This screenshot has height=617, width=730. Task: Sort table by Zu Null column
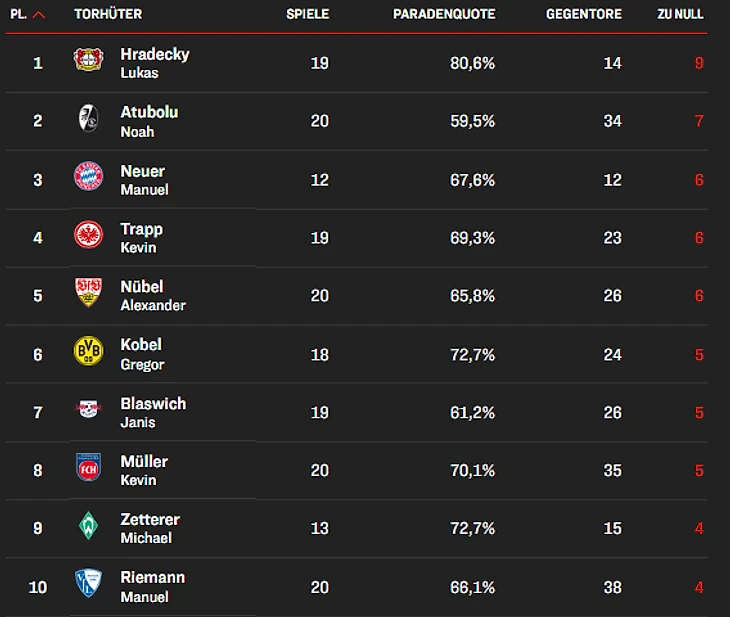click(x=681, y=15)
